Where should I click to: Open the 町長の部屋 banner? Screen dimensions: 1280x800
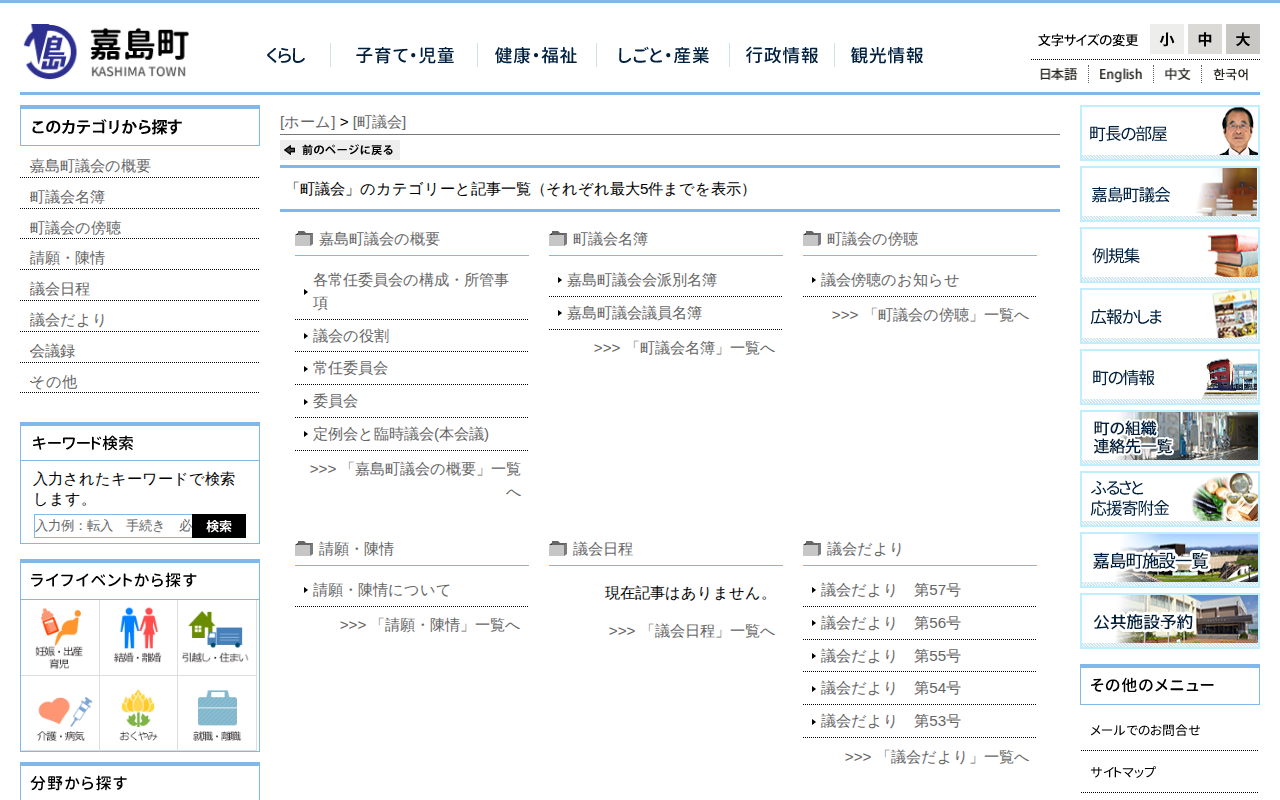(1170, 133)
